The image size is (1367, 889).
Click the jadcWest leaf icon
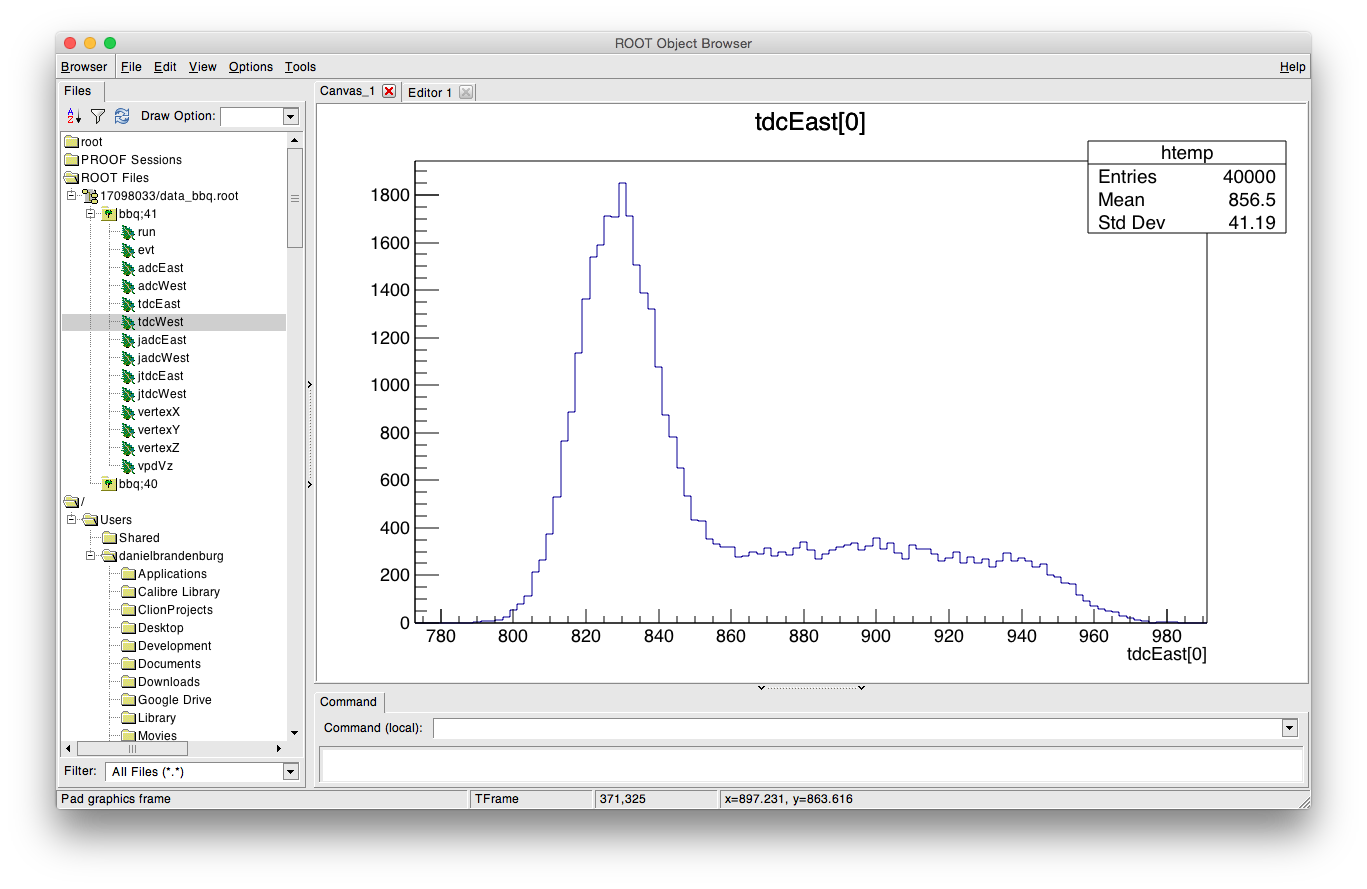[x=128, y=358]
